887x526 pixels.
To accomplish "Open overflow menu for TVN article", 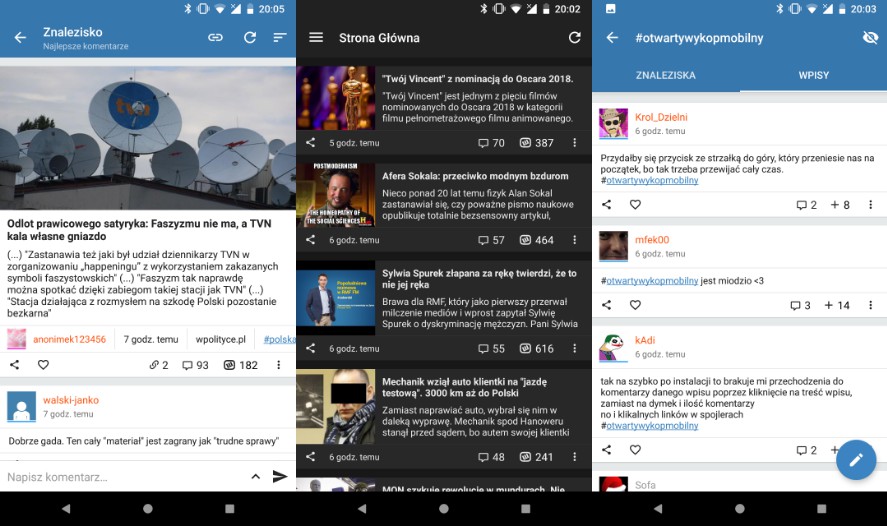I will point(278,365).
